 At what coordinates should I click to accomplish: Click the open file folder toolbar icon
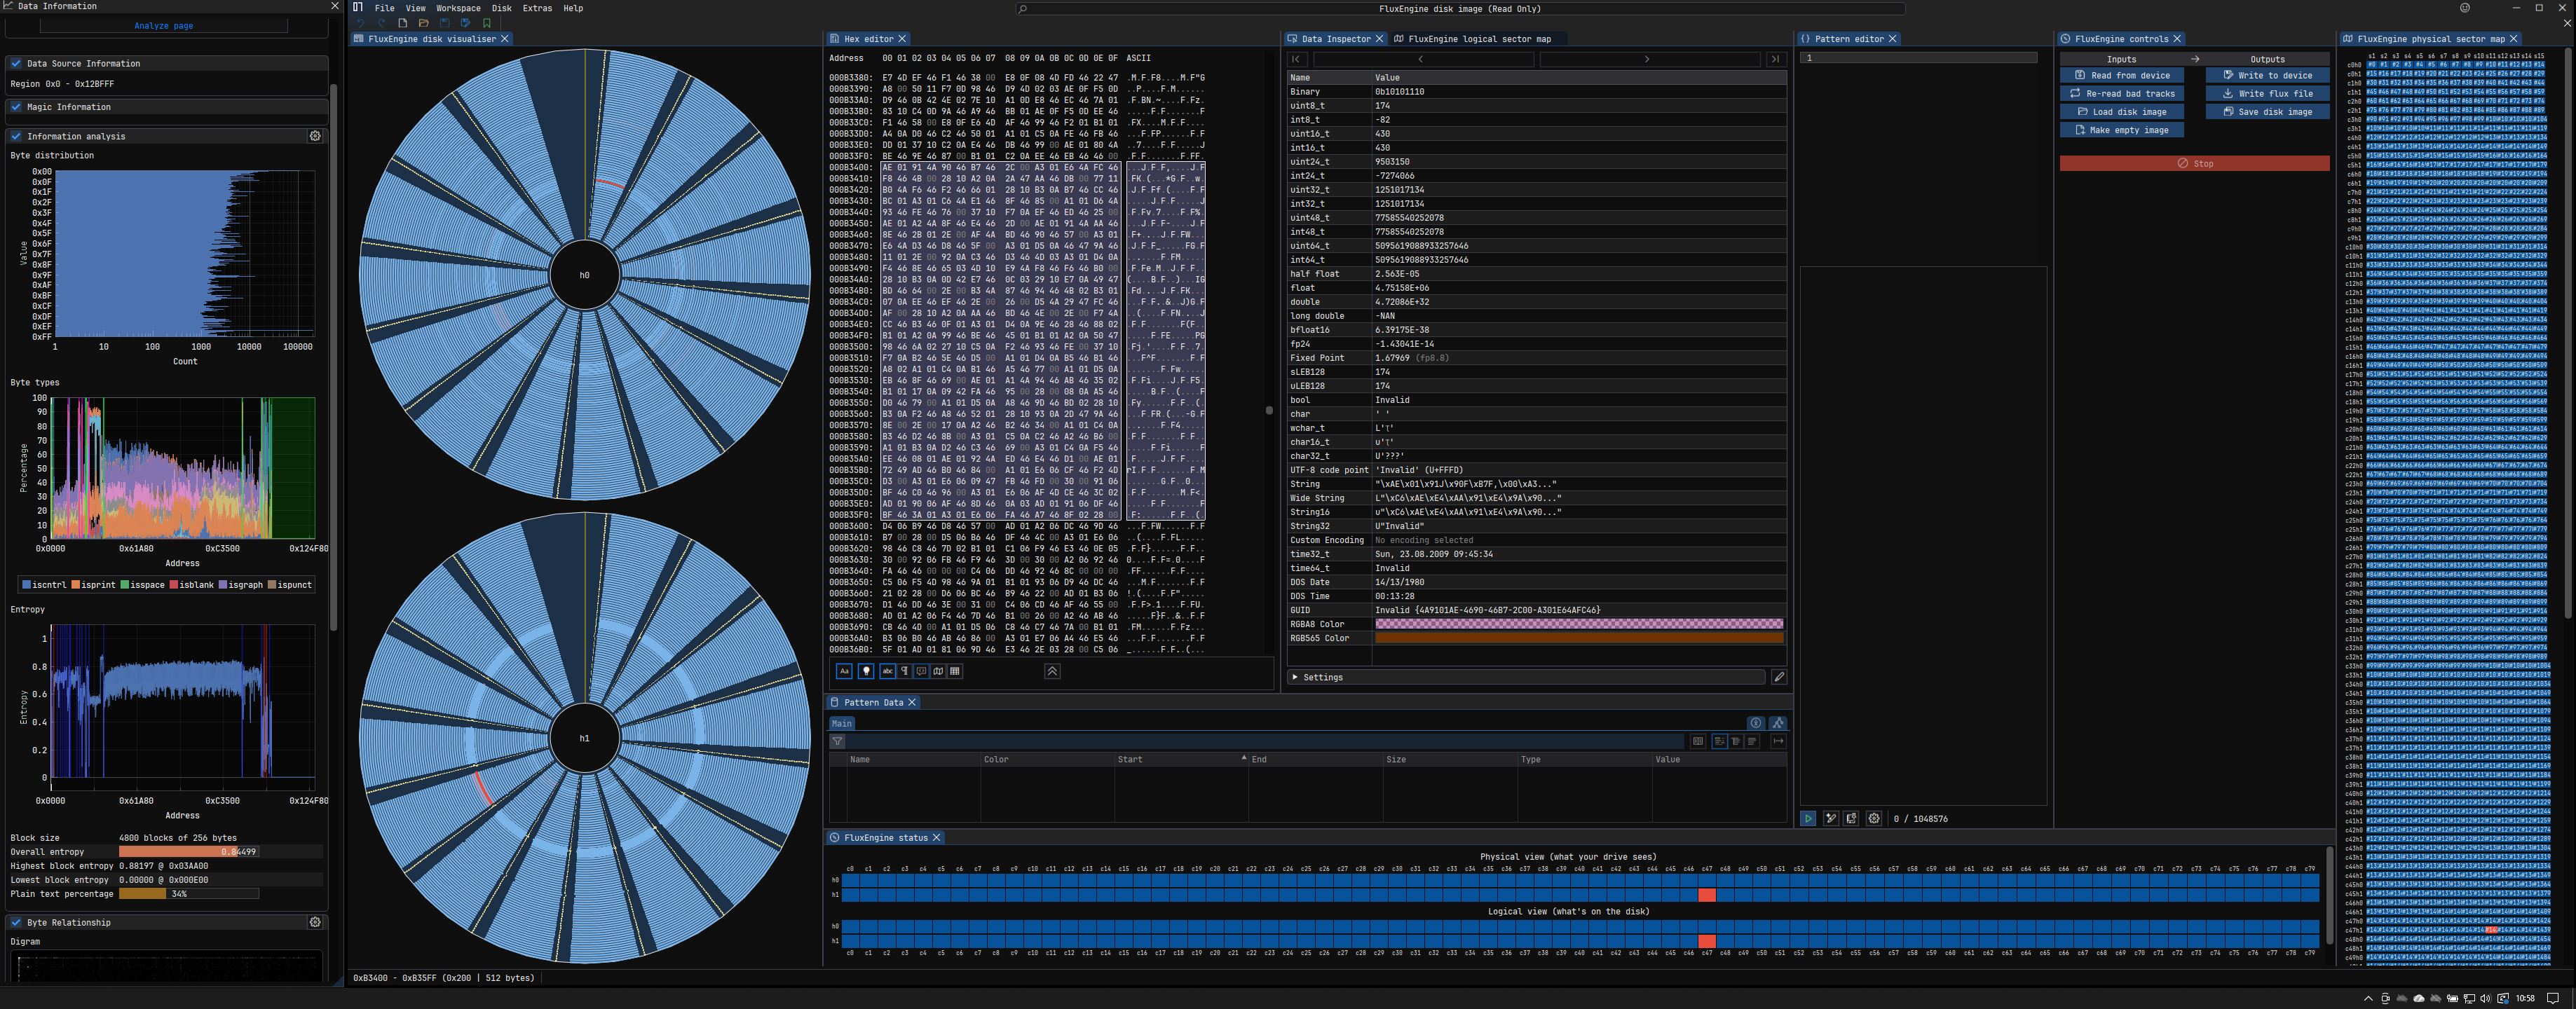tap(423, 23)
